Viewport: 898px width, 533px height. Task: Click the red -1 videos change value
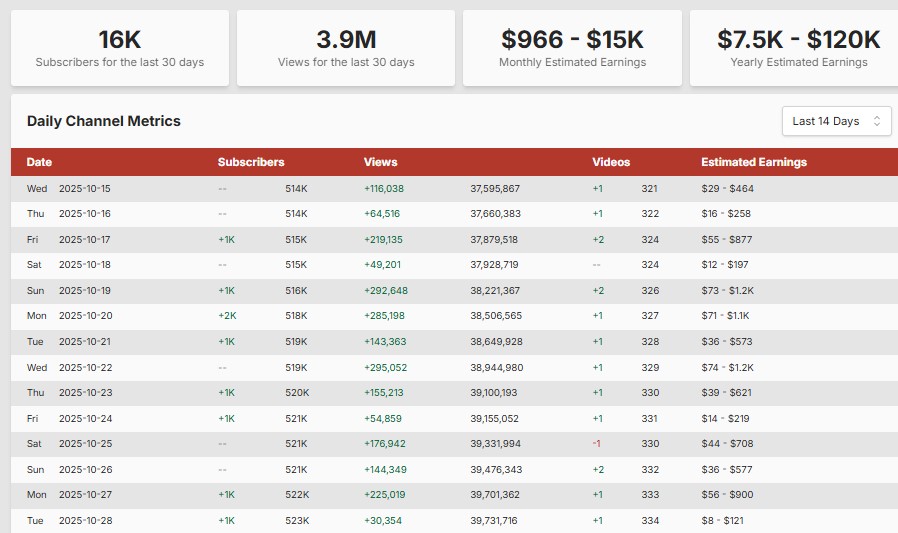click(596, 444)
